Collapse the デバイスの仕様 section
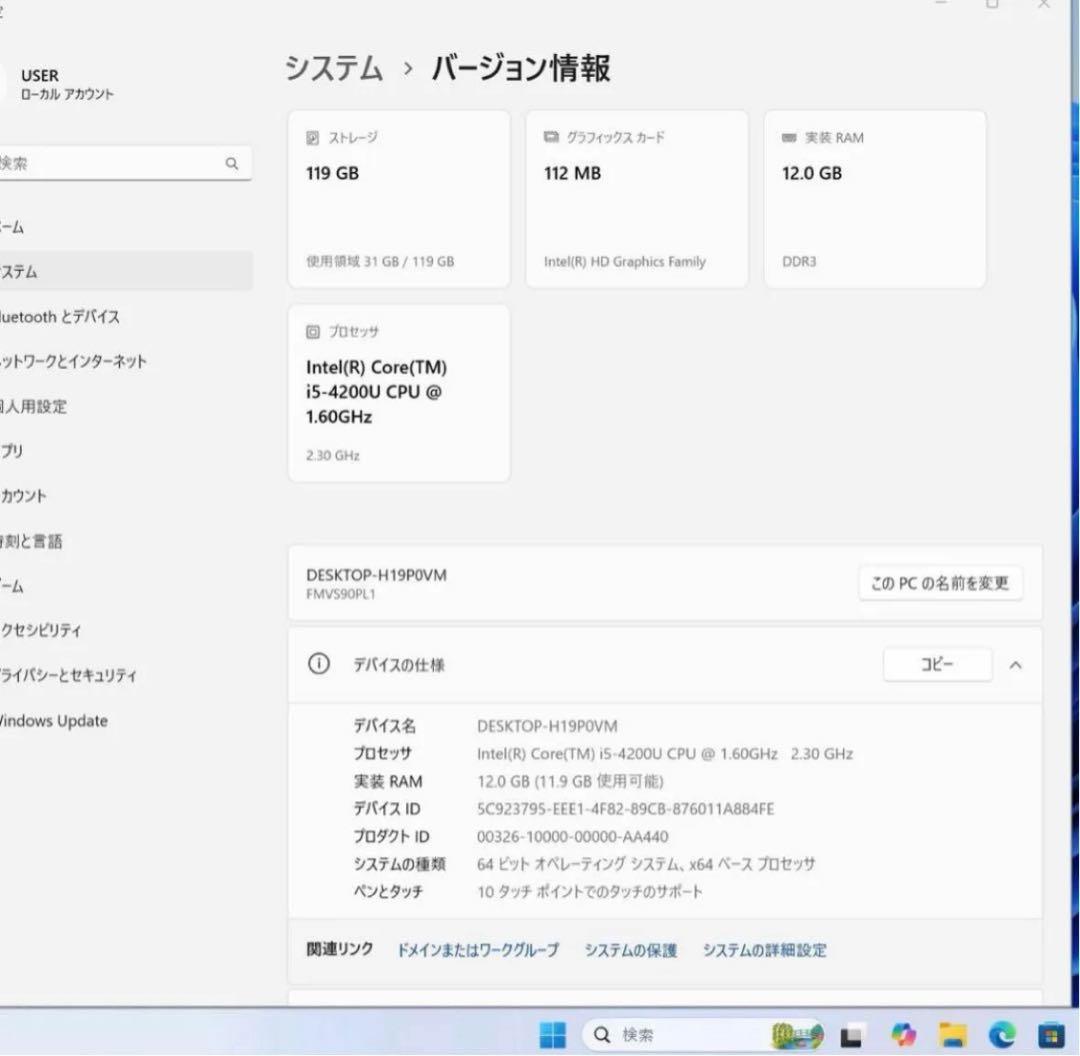This screenshot has height=1056, width=1080. [x=1016, y=665]
